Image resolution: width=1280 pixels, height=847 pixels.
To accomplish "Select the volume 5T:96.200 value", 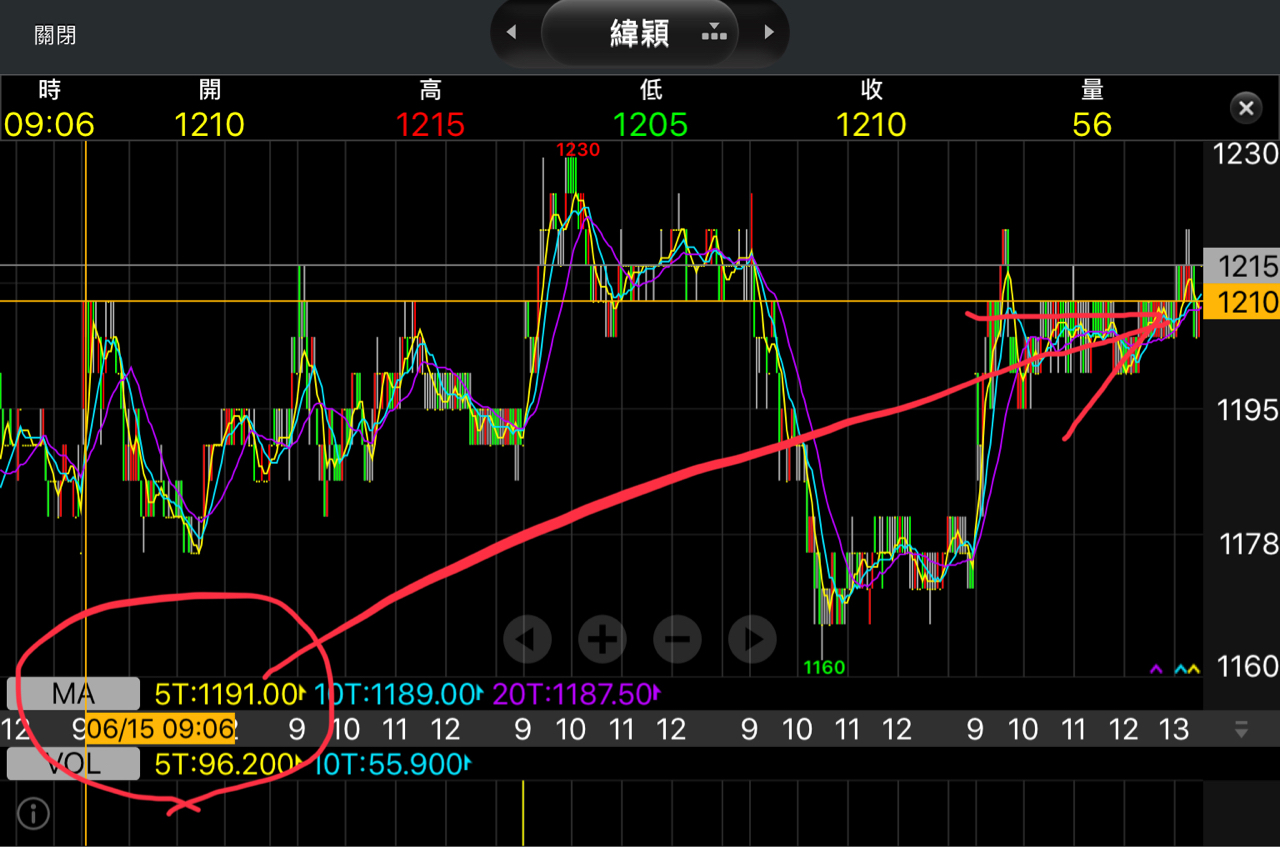I will point(227,765).
